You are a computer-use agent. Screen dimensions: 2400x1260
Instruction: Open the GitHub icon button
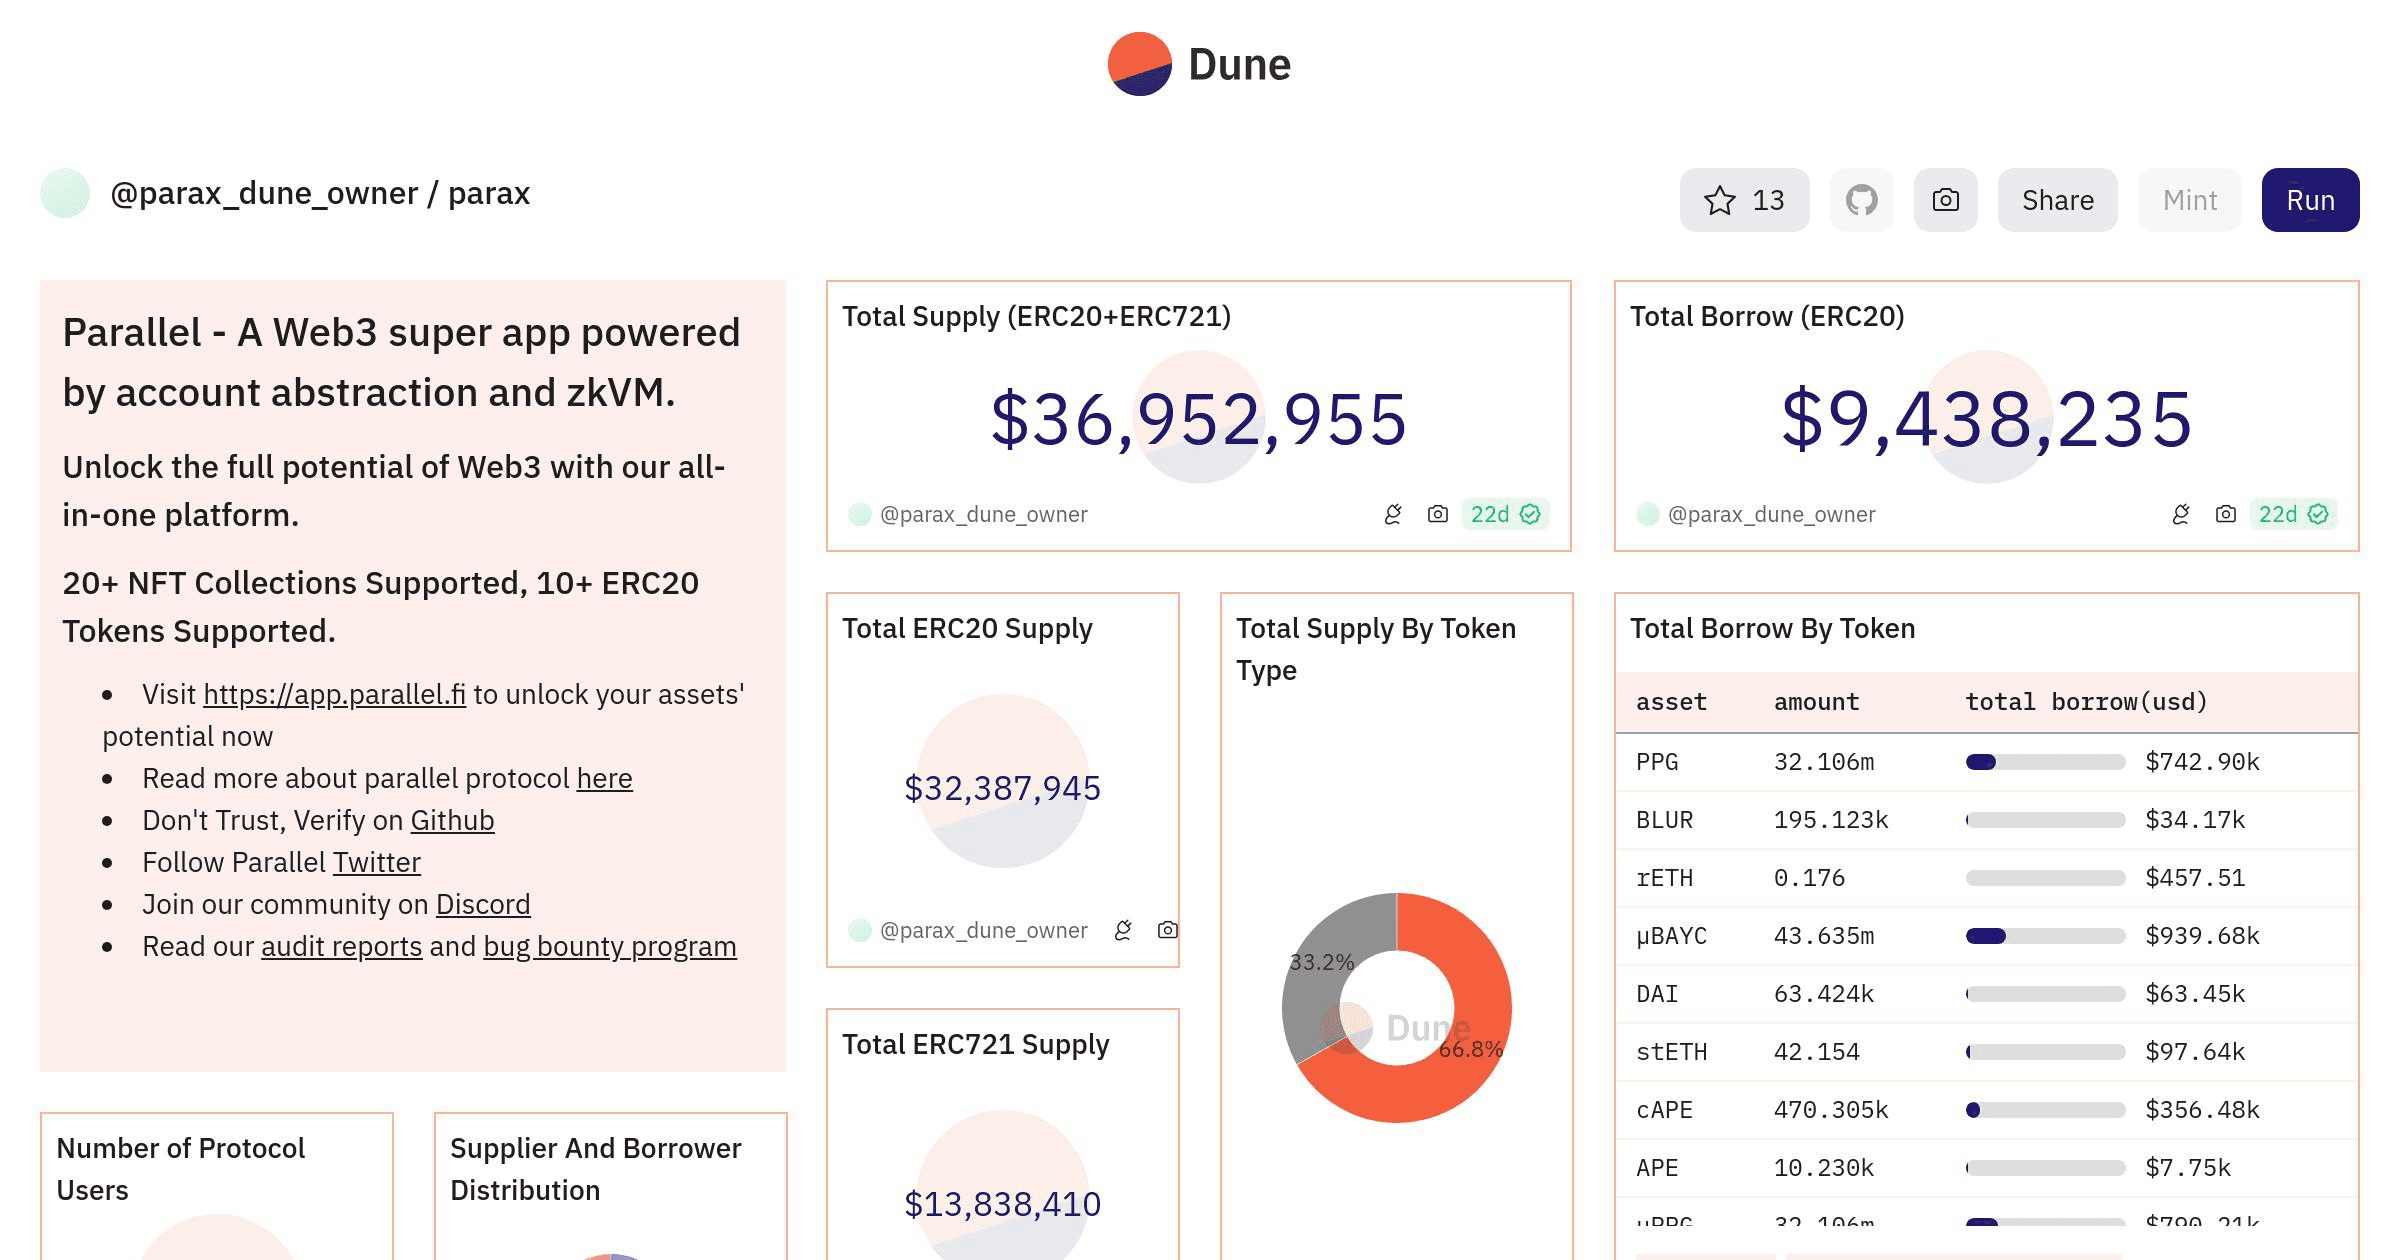[1861, 200]
